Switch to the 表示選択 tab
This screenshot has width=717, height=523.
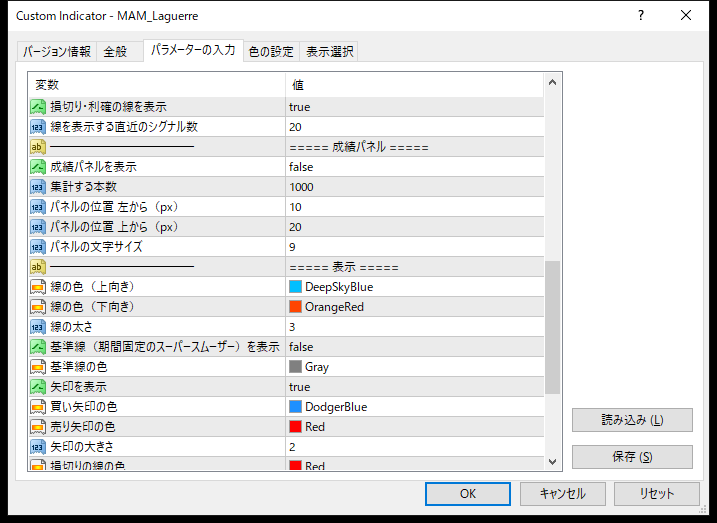(329, 52)
